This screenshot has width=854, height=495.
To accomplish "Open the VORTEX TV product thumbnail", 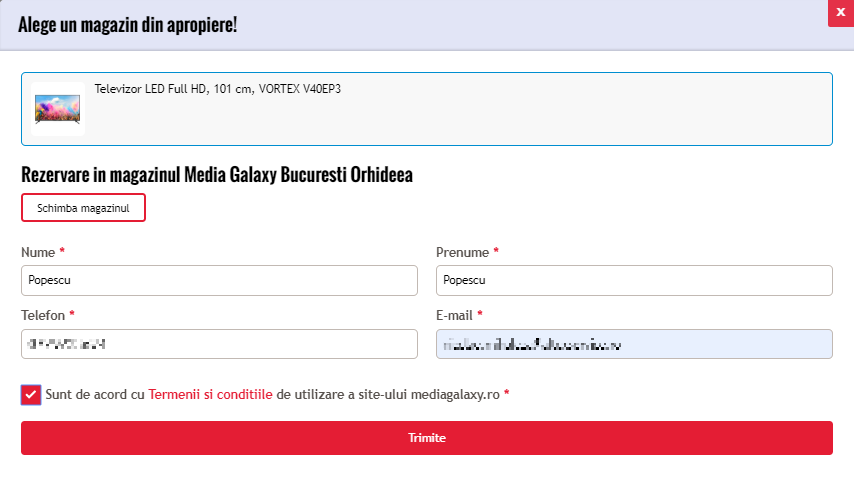I will click(x=58, y=109).
